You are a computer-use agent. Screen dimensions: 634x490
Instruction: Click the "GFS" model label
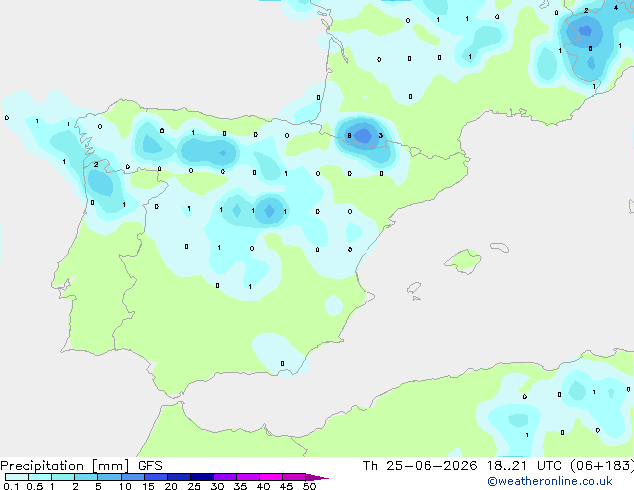pos(150,466)
